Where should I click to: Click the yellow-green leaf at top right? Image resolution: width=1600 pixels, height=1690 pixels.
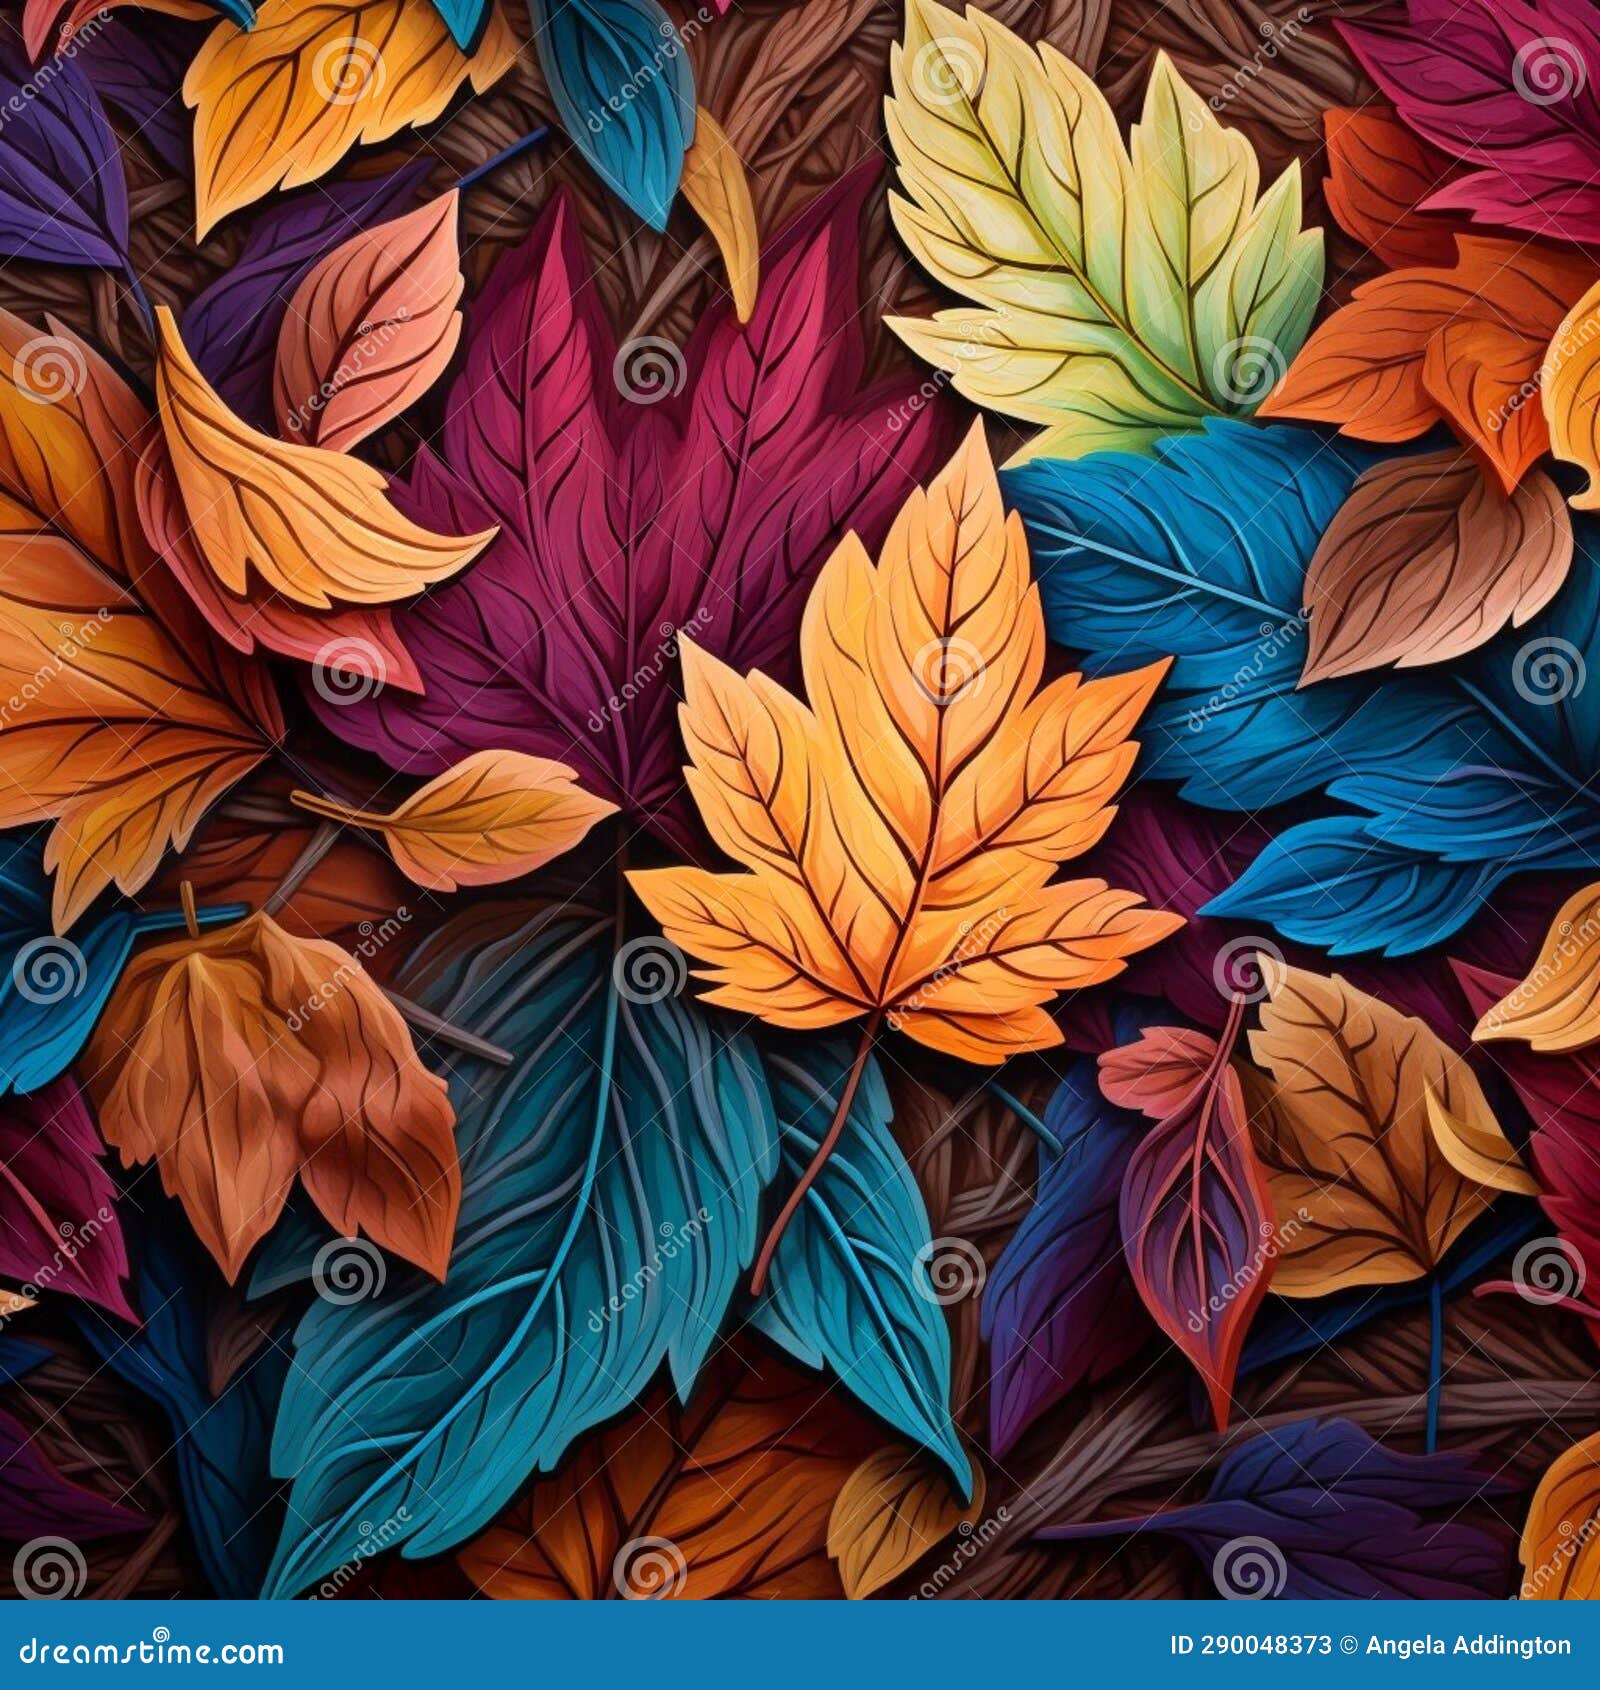[x=1080, y=230]
